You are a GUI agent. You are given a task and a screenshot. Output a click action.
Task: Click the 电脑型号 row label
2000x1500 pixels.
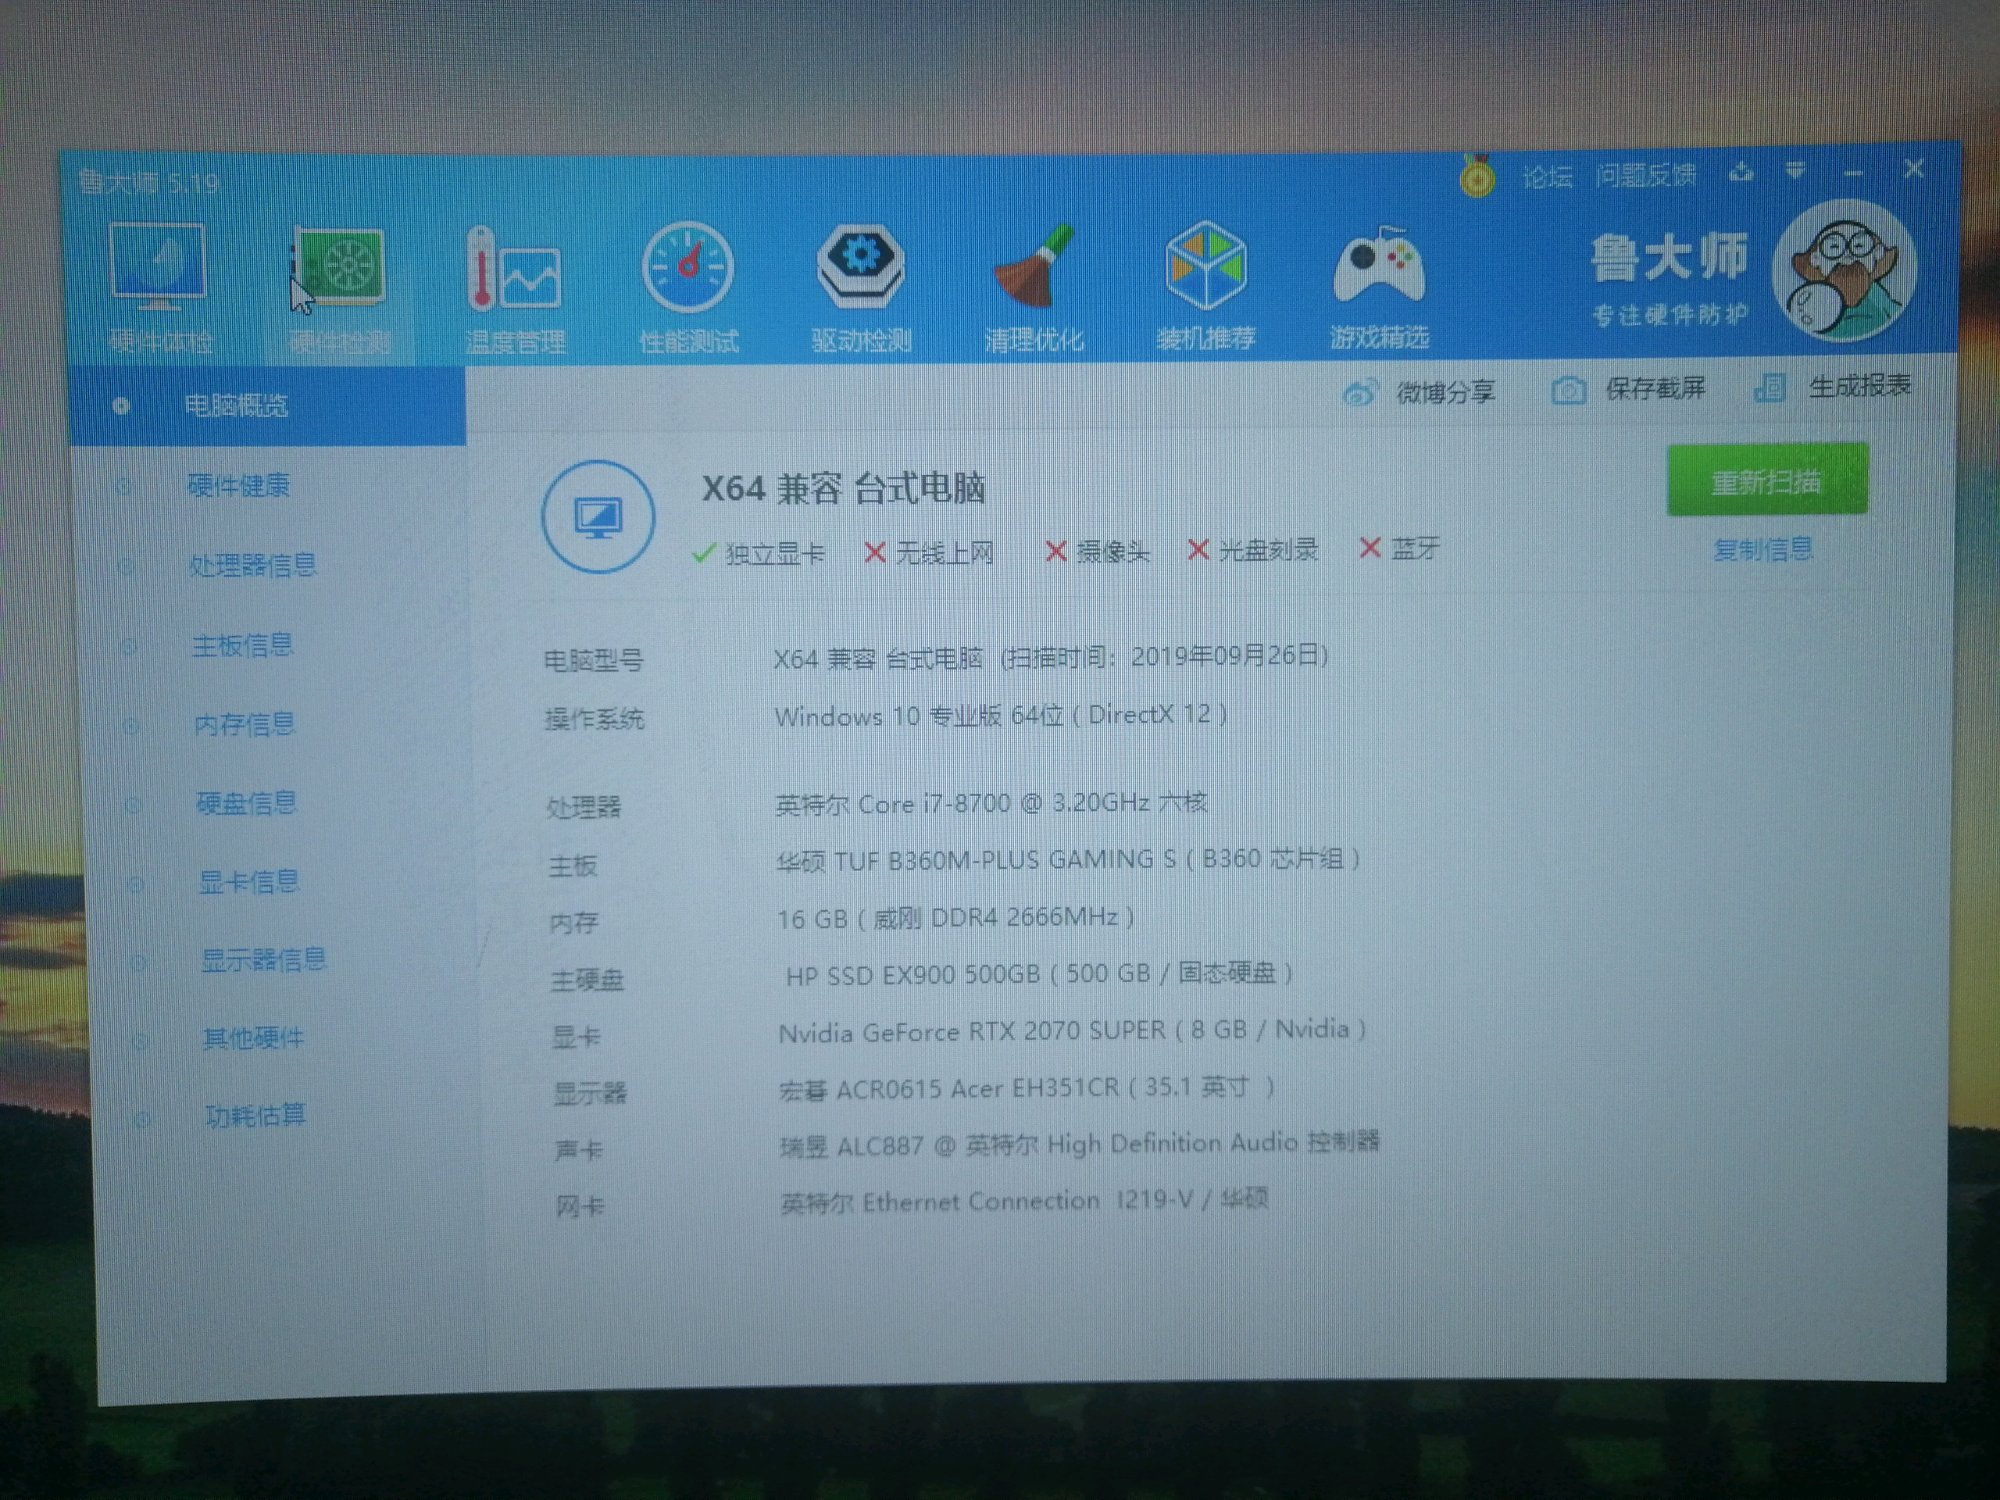tap(593, 660)
